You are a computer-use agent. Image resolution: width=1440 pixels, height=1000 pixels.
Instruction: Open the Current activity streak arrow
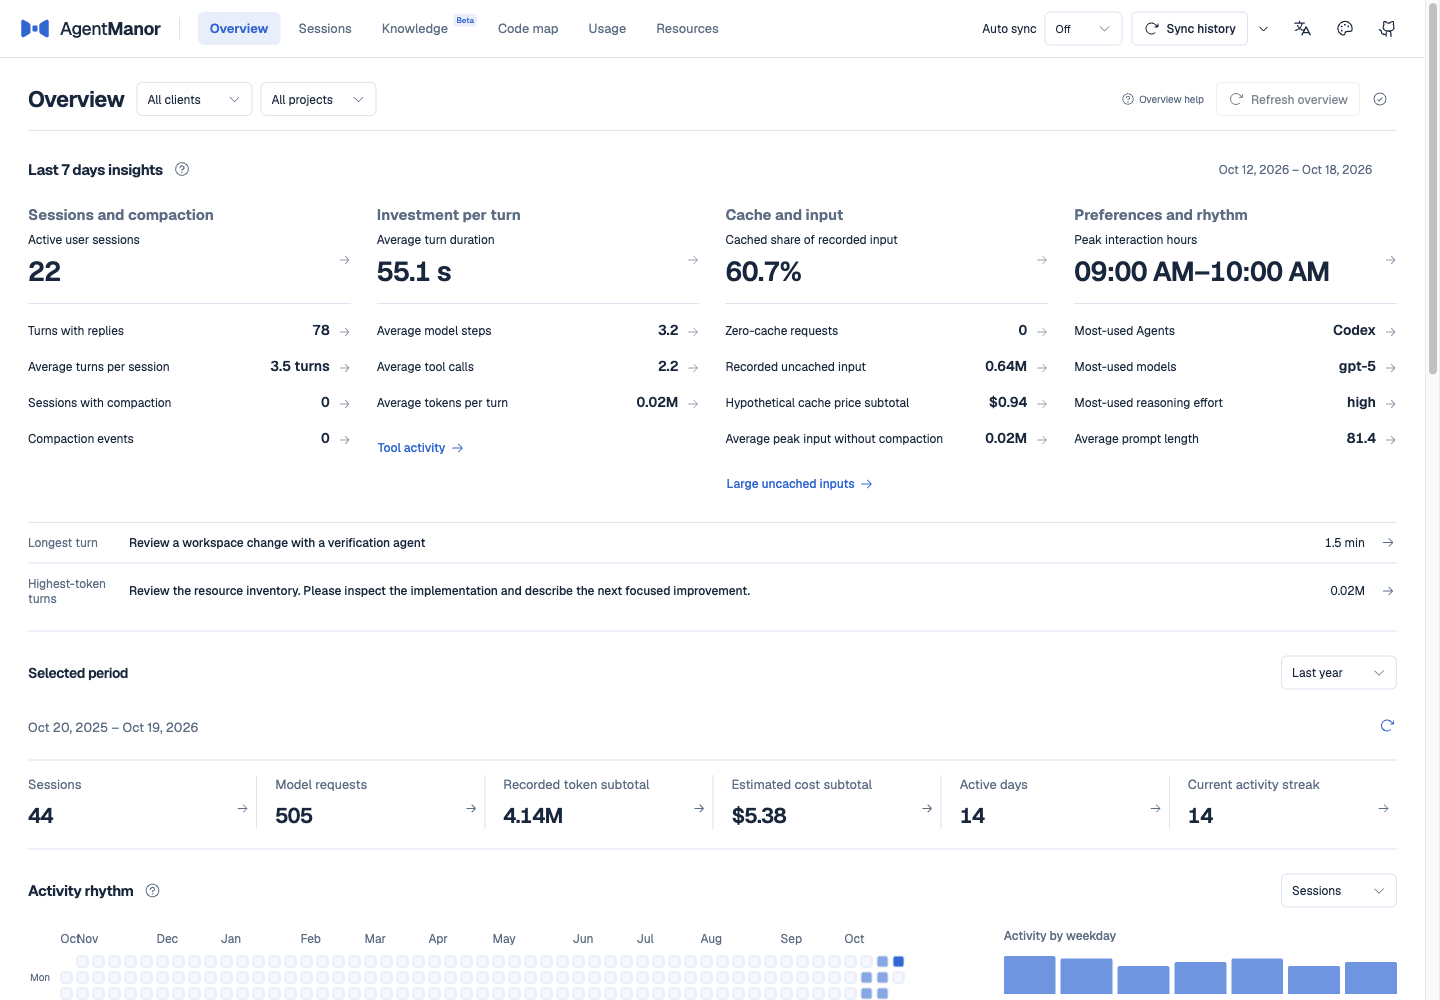point(1384,808)
